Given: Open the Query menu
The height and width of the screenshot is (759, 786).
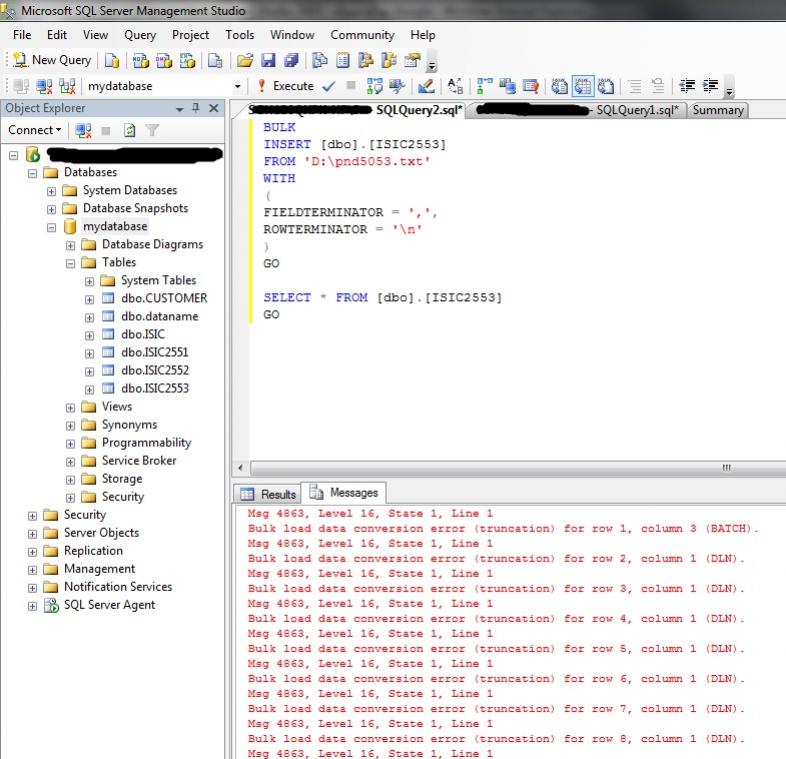Looking at the screenshot, I should click(x=140, y=35).
